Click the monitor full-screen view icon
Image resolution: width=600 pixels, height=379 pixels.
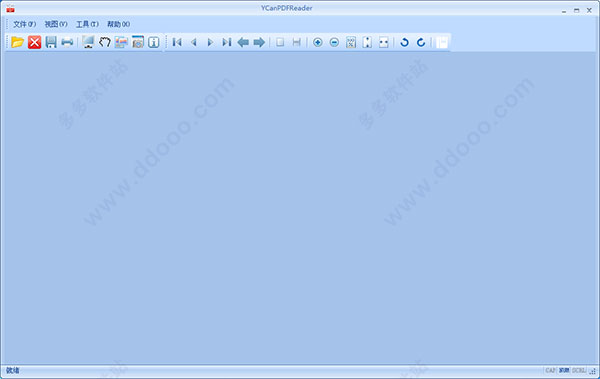(88, 42)
